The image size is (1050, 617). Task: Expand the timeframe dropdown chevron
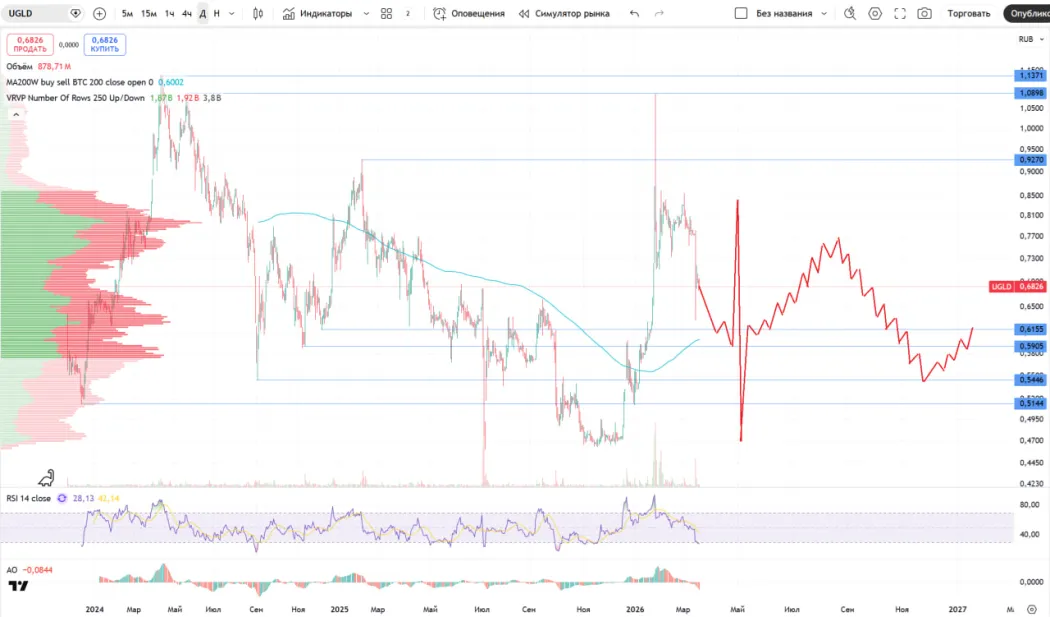click(232, 14)
